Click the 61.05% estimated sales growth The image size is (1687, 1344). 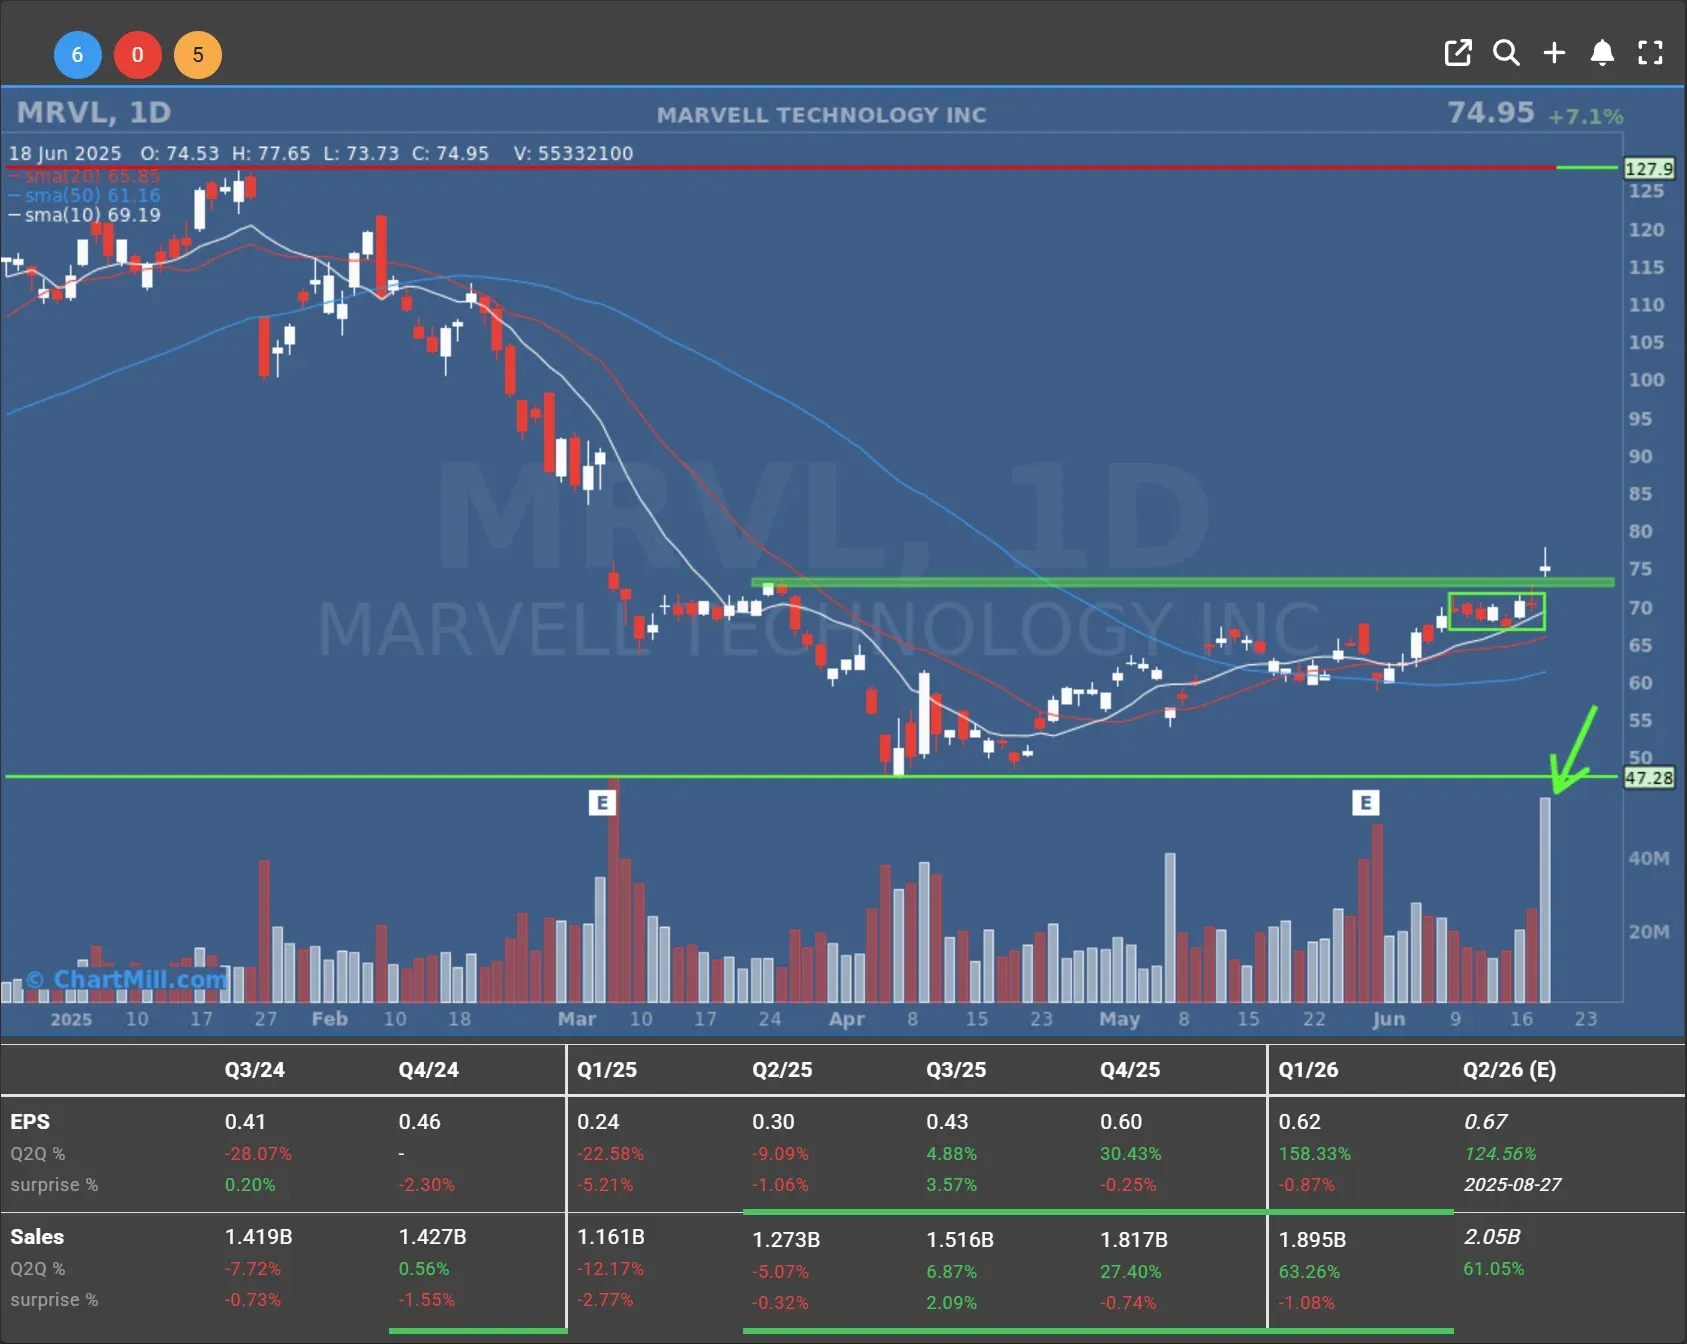coord(1494,1269)
